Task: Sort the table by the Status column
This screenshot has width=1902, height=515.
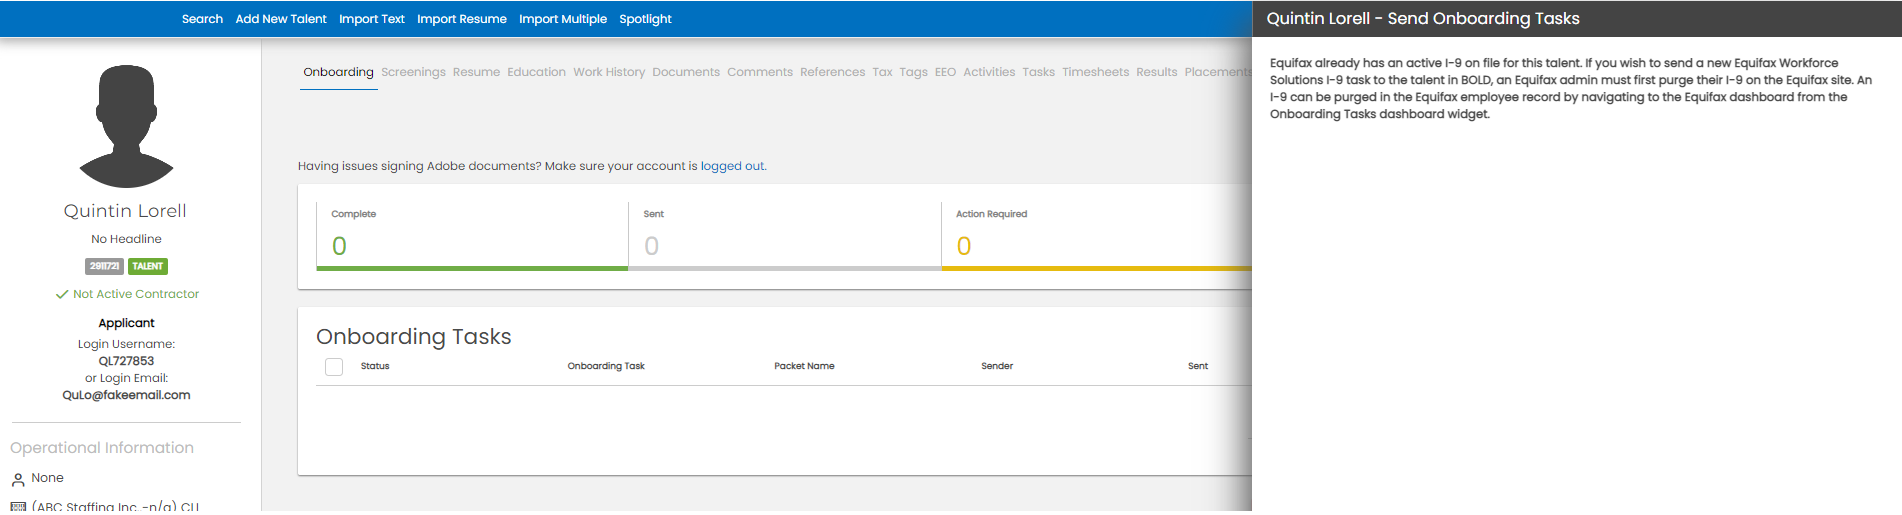Action: [x=375, y=366]
